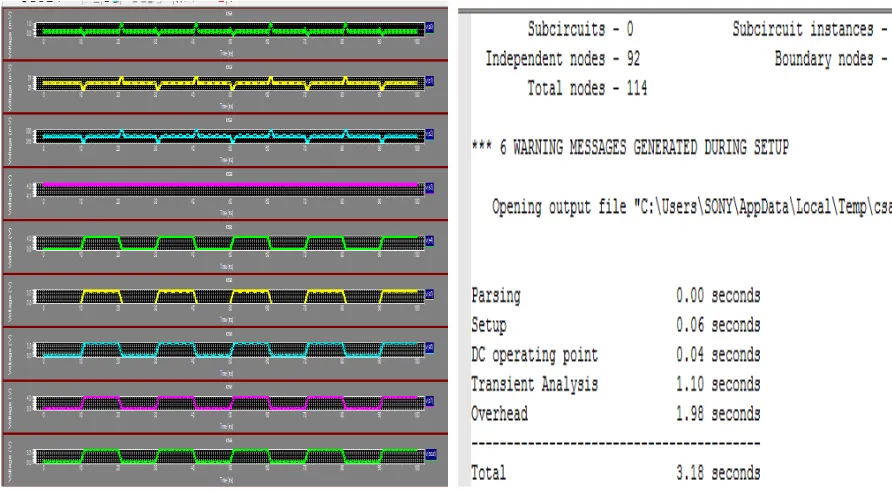
Task: Click the 'Subcircuit instances' text
Action: point(803,29)
